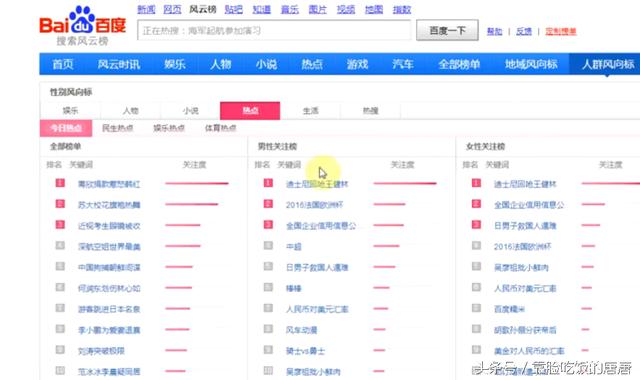640x380 pixels.
Task: Open the 百度糯米 keyword link
Action: [x=509, y=309]
